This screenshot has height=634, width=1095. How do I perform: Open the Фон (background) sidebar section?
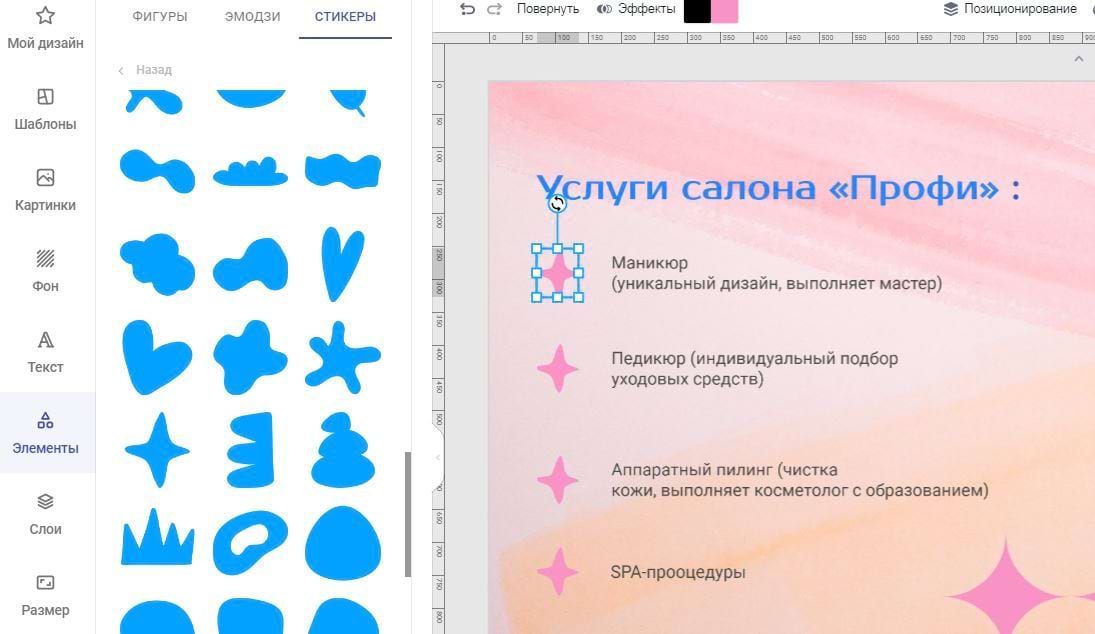coord(45,271)
